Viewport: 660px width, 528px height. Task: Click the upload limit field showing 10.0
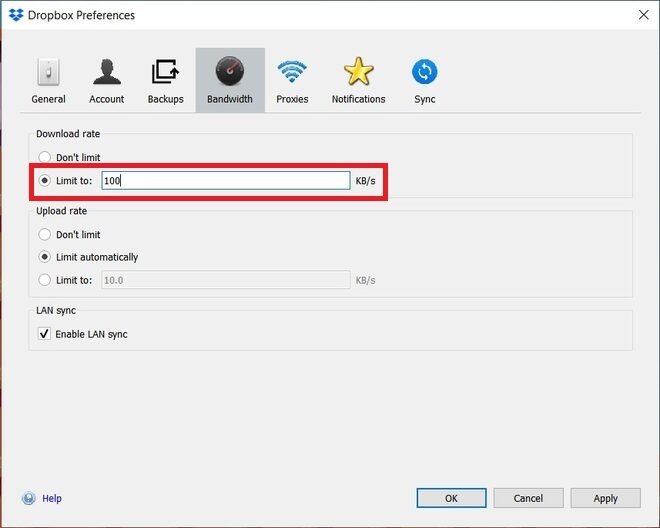[226, 280]
